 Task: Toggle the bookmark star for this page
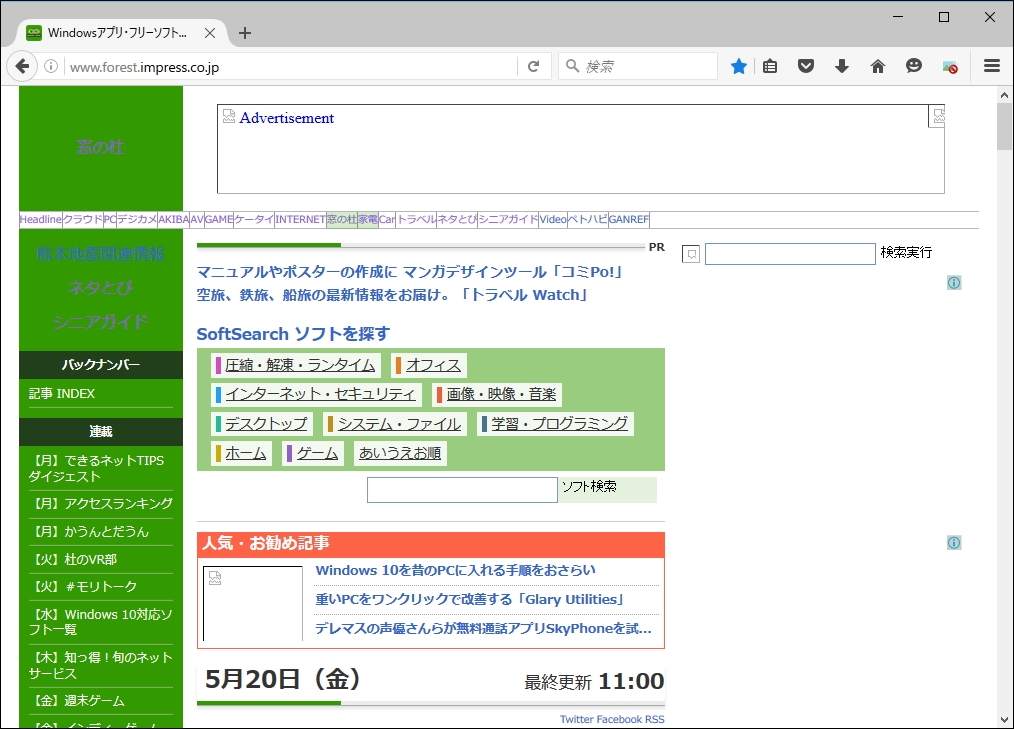[738, 65]
